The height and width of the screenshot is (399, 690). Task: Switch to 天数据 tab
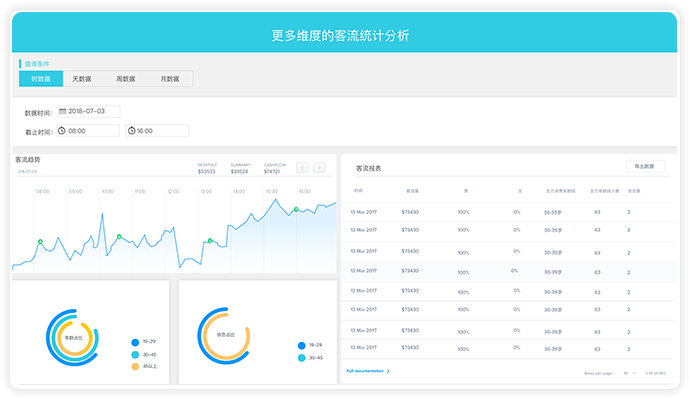(82, 79)
